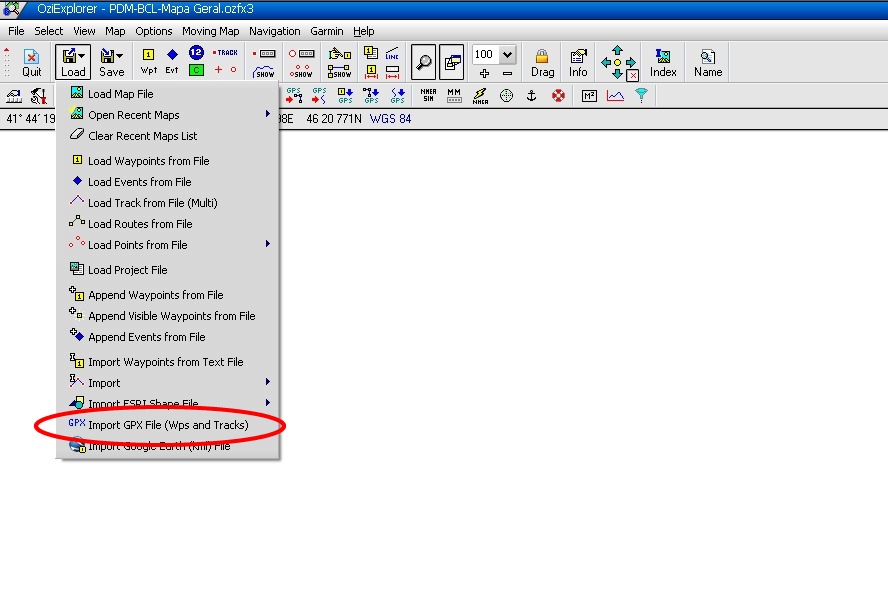Click the NMEA SIM simulator icon
Viewport: 888px width, 596px height.
pos(428,95)
